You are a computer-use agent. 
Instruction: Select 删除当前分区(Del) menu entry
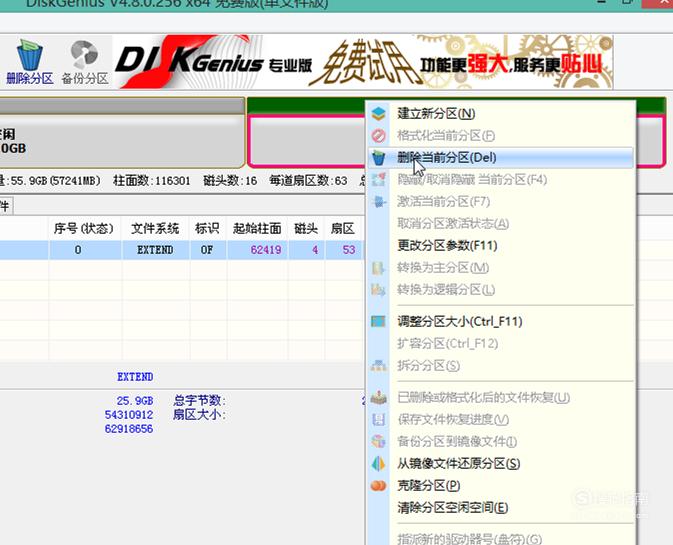[x=500, y=157]
